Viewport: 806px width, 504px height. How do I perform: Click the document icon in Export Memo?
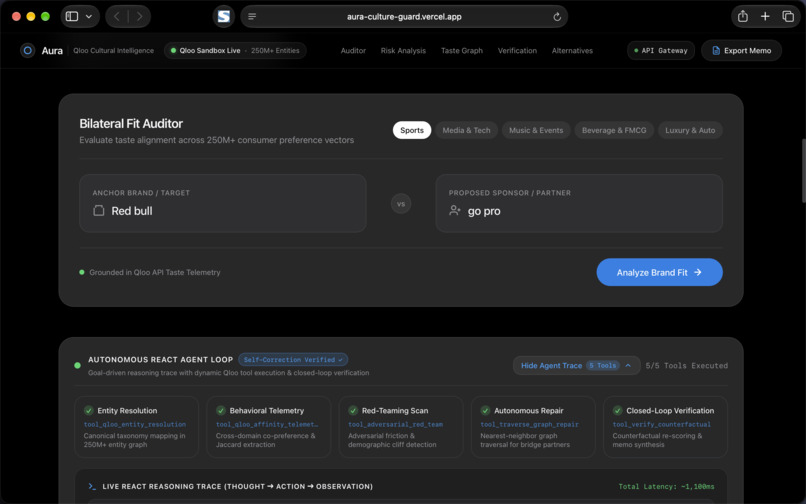pyautogui.click(x=716, y=50)
